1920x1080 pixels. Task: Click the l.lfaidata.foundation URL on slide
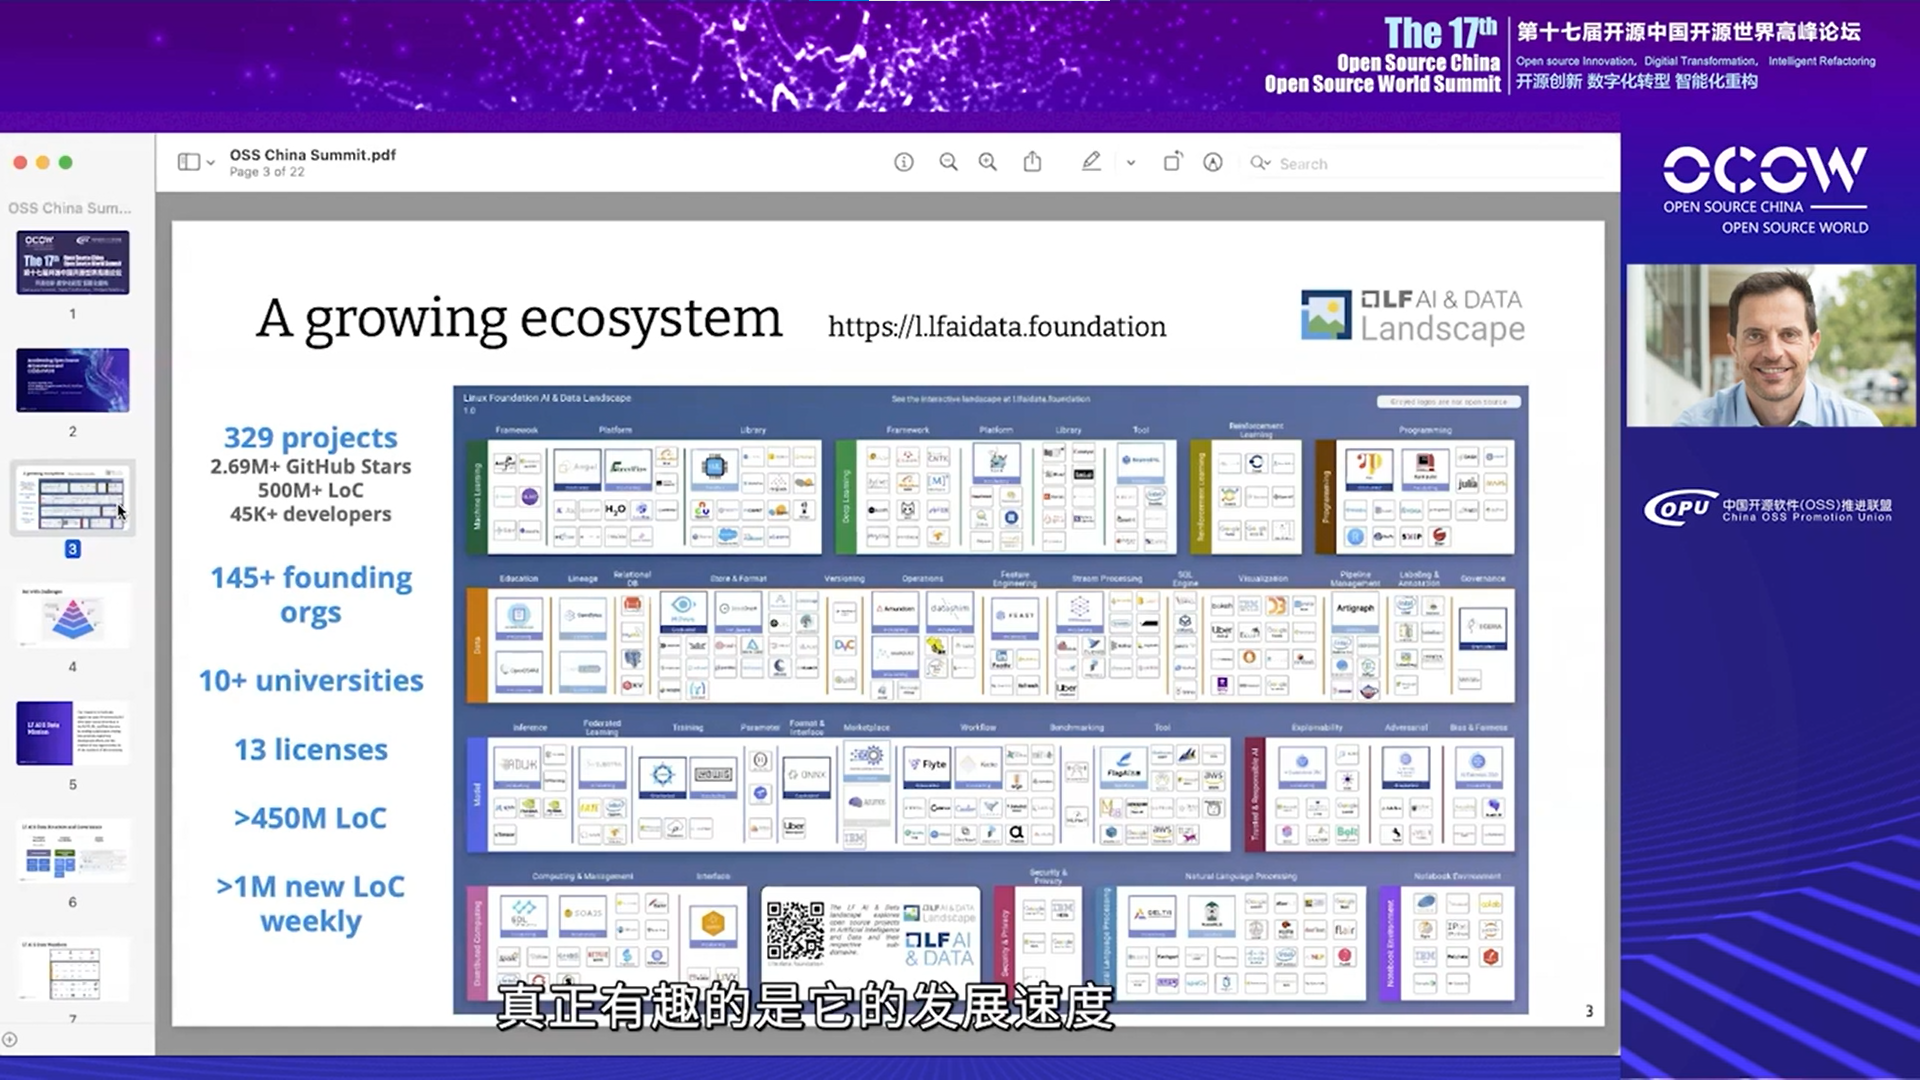pyautogui.click(x=996, y=327)
